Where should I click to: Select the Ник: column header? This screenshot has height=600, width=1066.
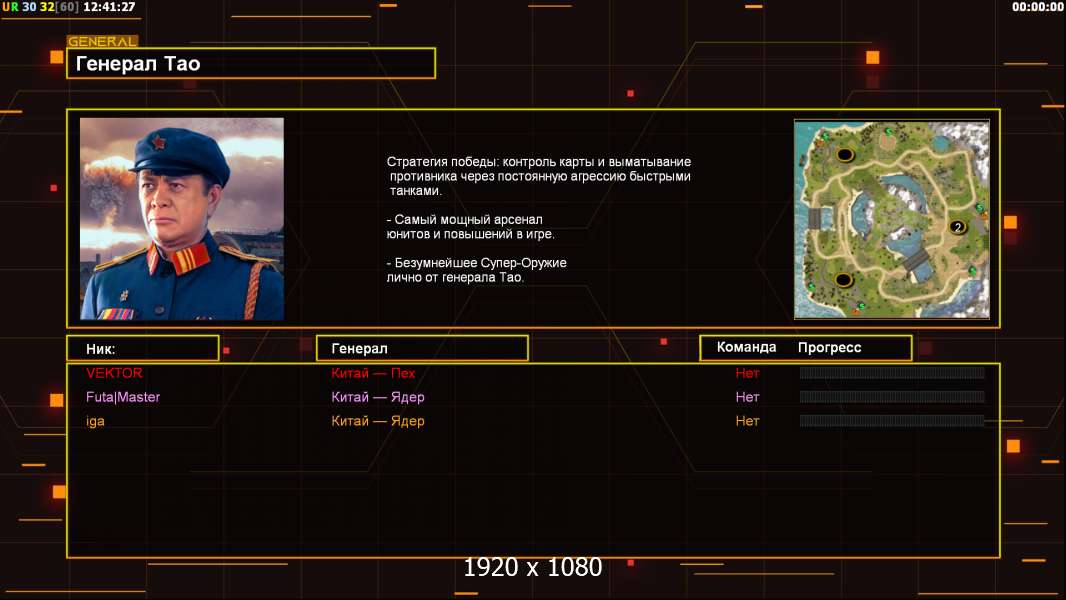(143, 349)
